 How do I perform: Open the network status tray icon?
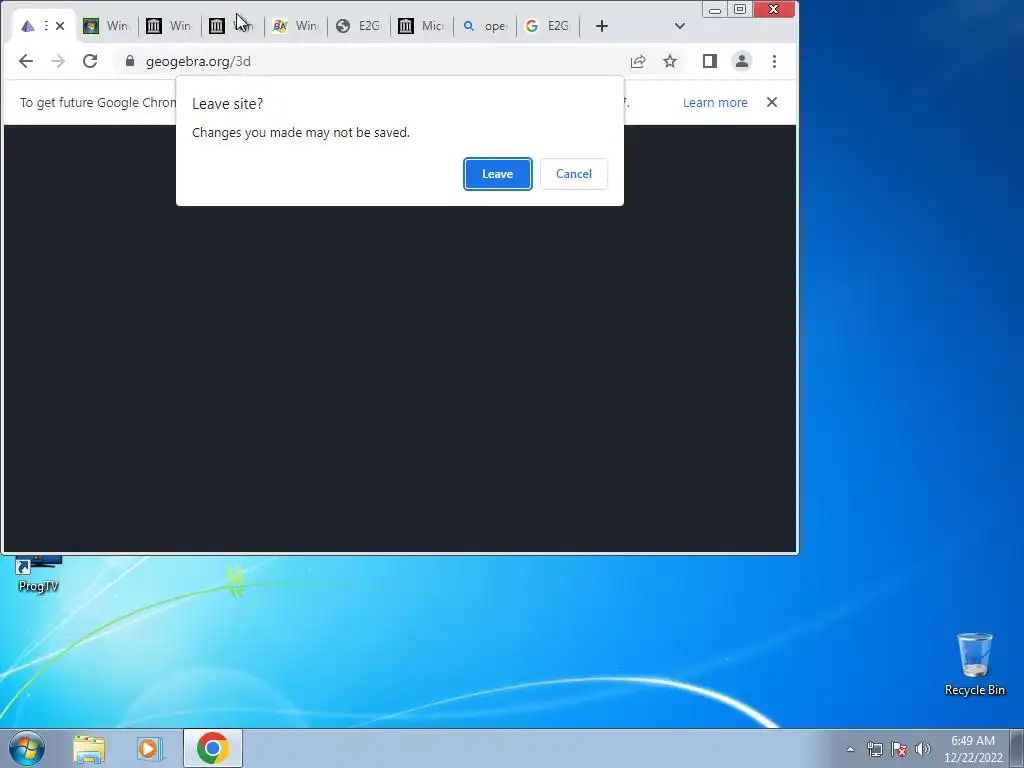(875, 749)
